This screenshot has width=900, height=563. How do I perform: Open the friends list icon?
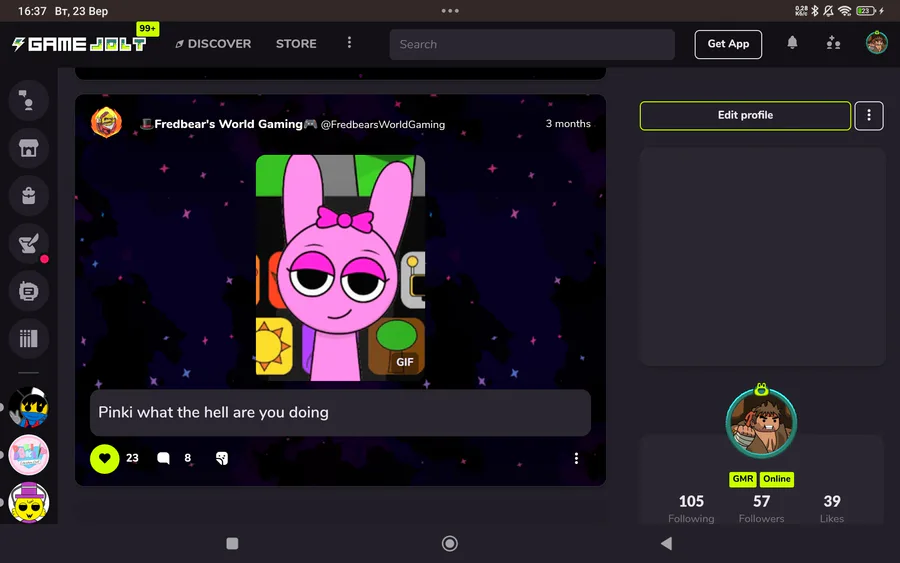pos(833,43)
